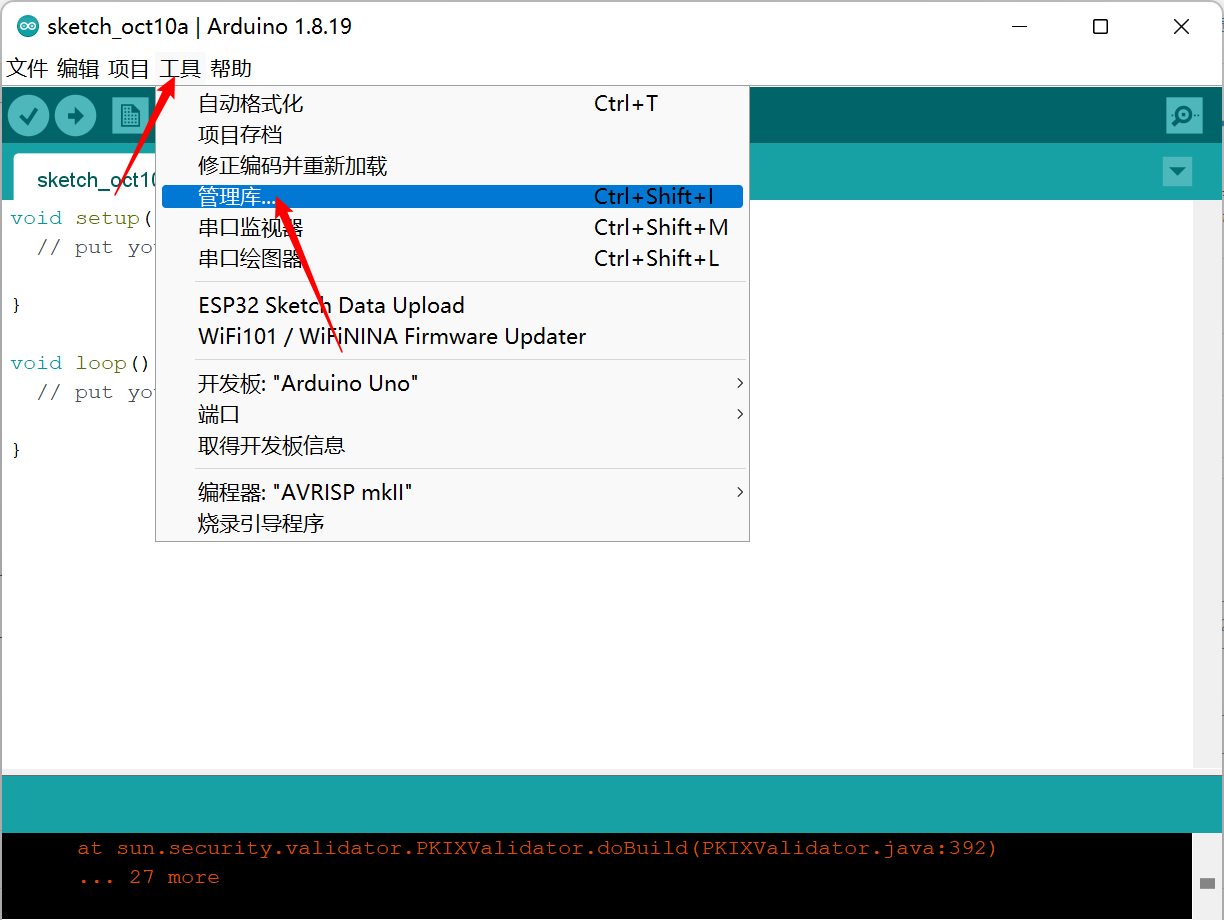Click the Arduino logo in title bar

pyautogui.click(x=28, y=27)
